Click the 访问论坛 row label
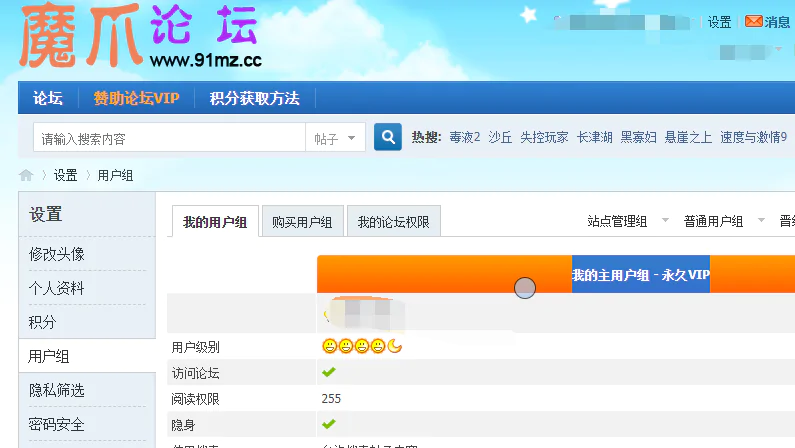Screen dimensions: 795x448 click(195, 373)
